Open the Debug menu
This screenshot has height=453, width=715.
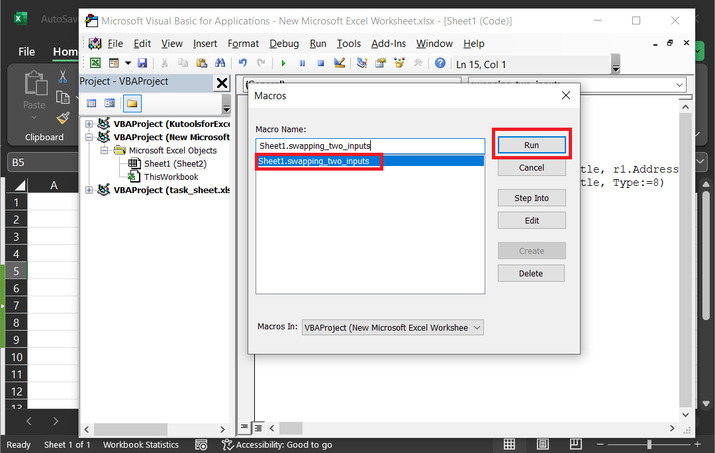[284, 44]
